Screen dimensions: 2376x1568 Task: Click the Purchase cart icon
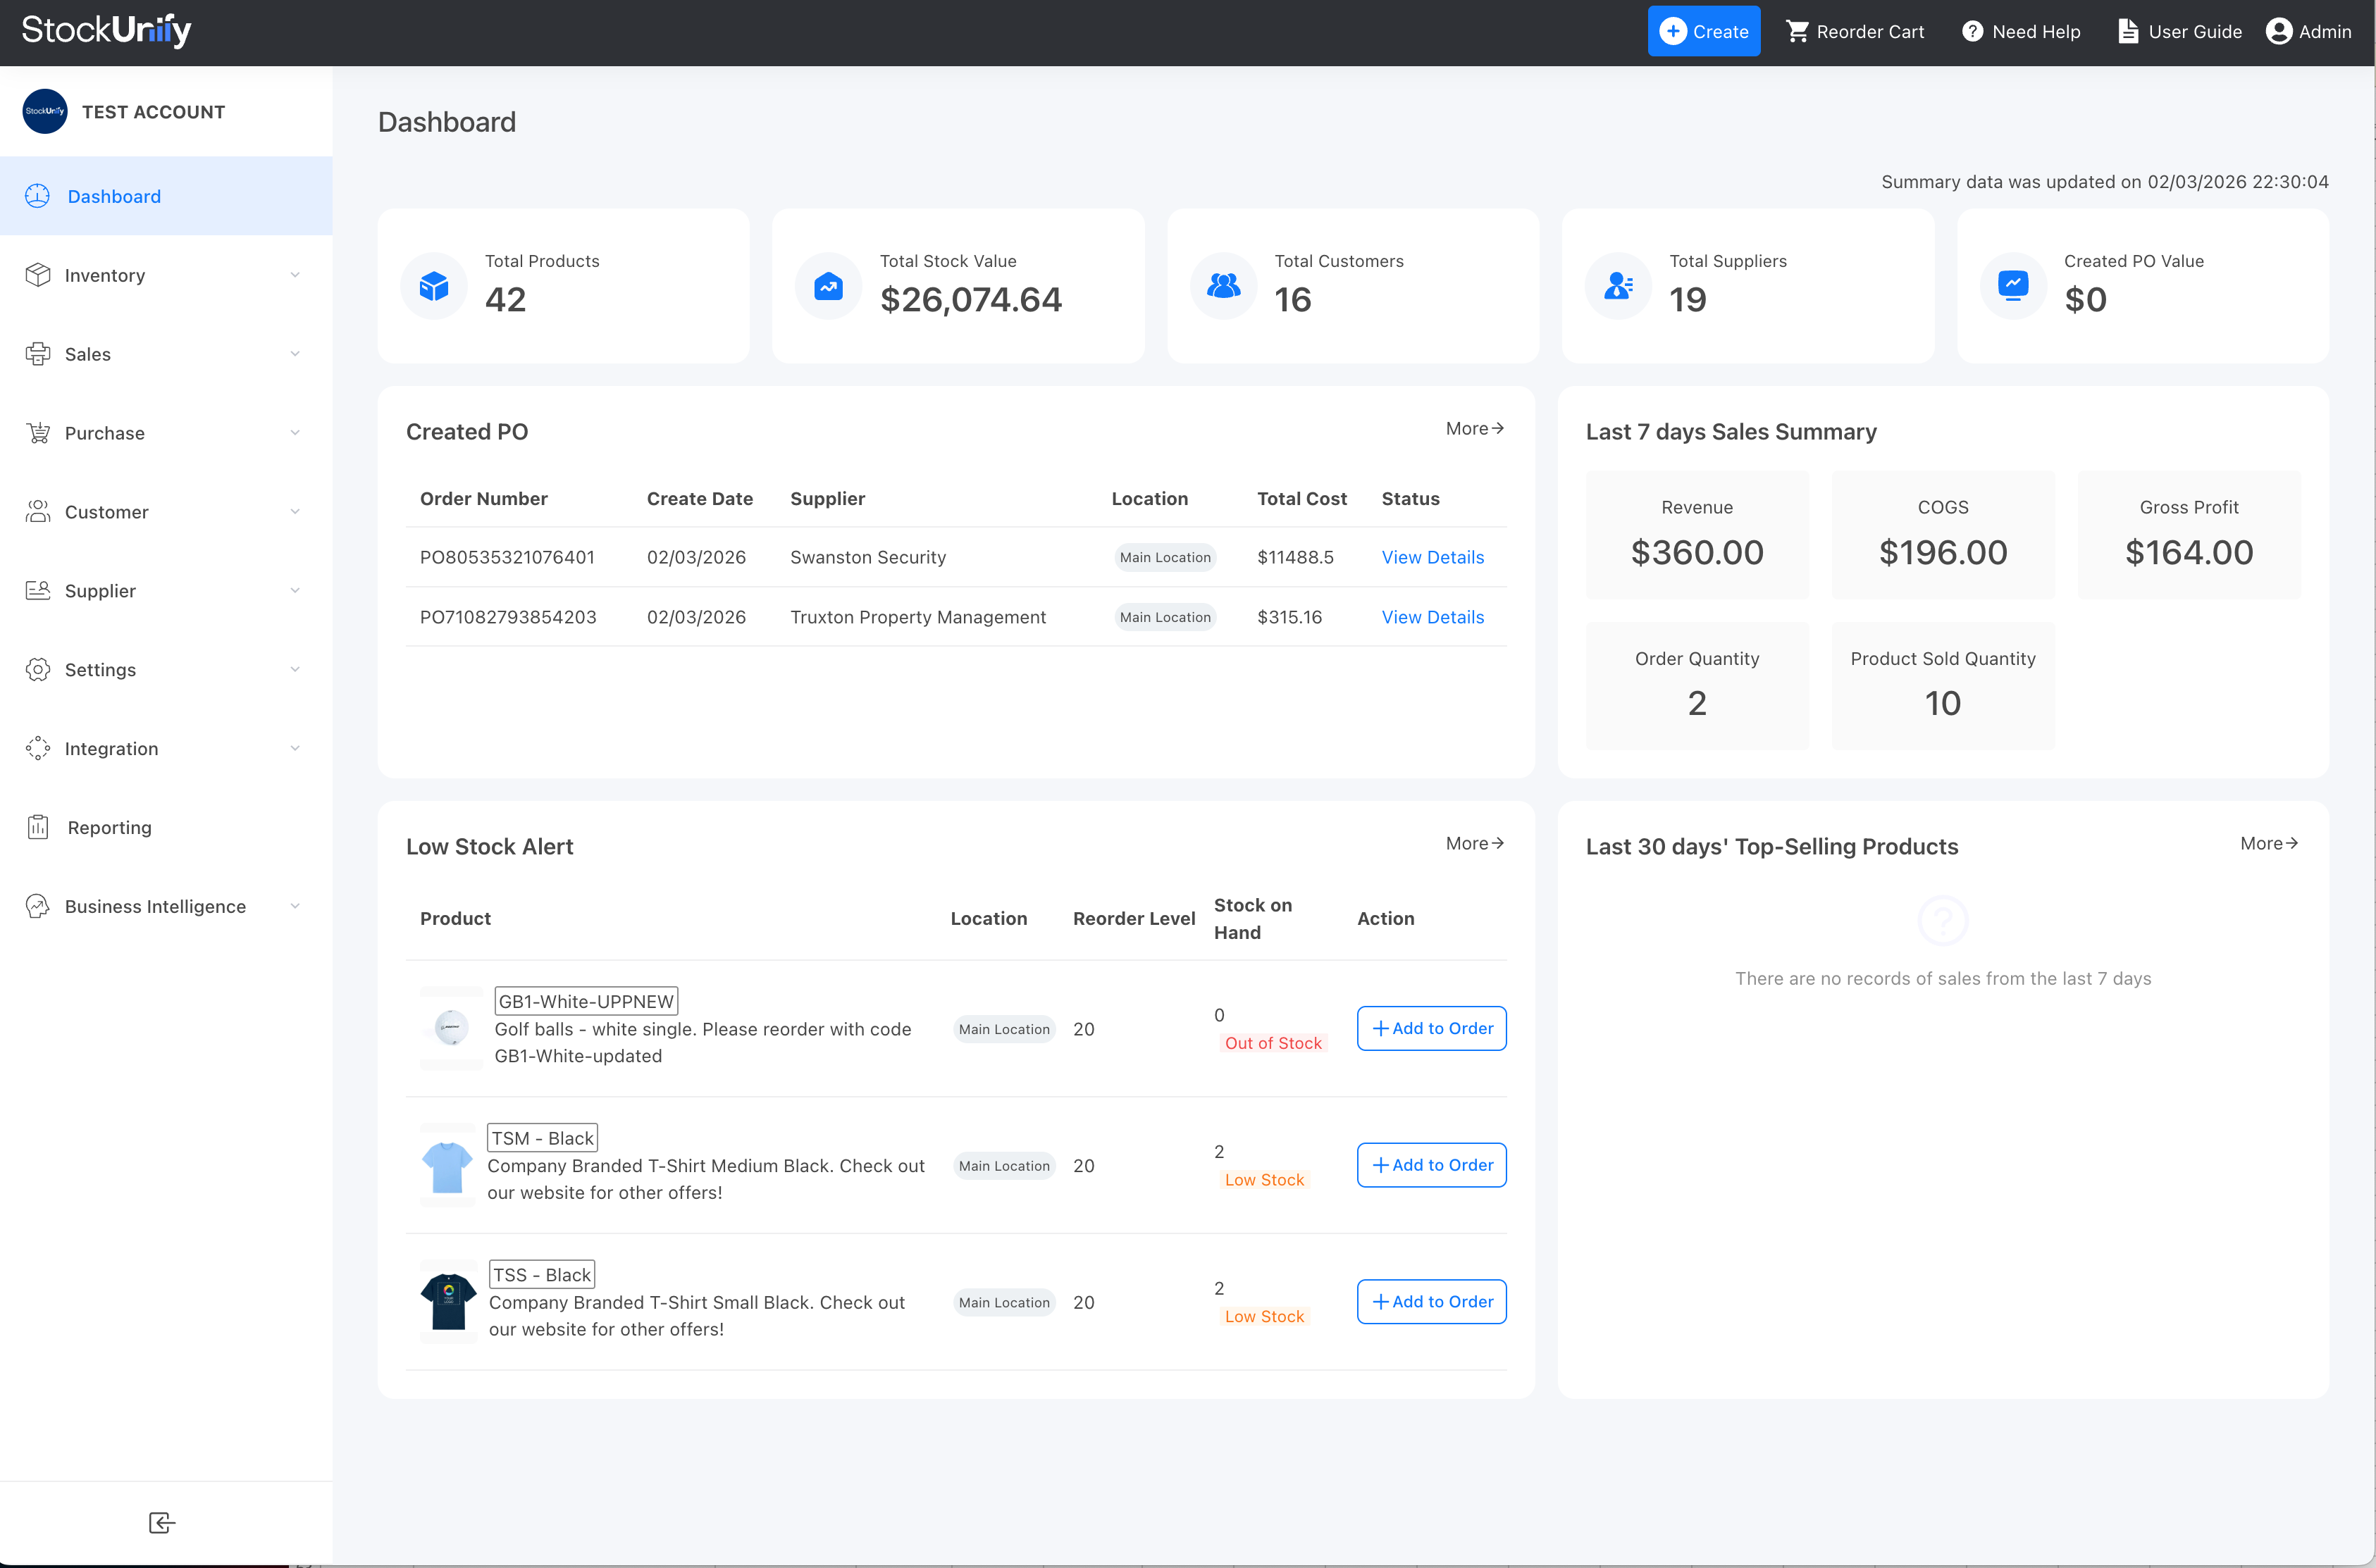(38, 432)
